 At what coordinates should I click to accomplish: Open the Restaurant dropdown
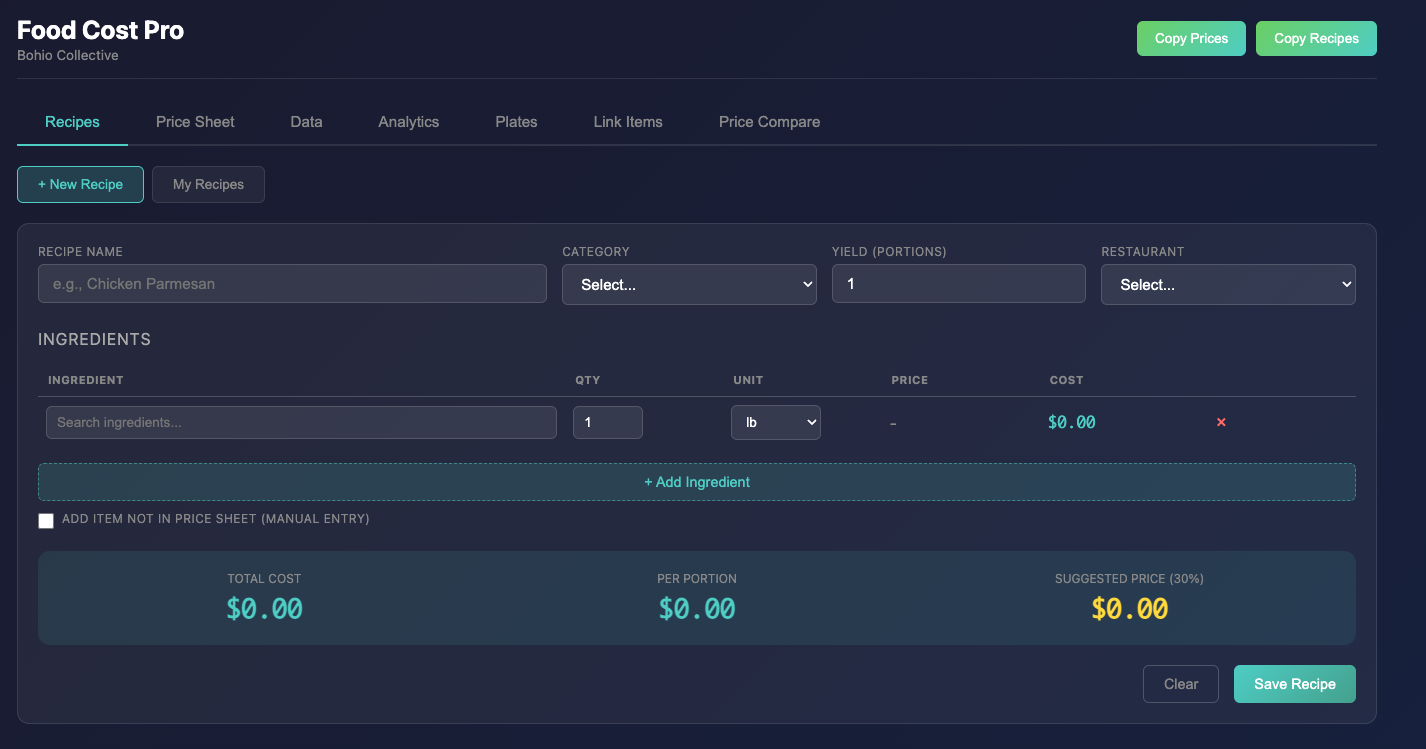point(1228,284)
